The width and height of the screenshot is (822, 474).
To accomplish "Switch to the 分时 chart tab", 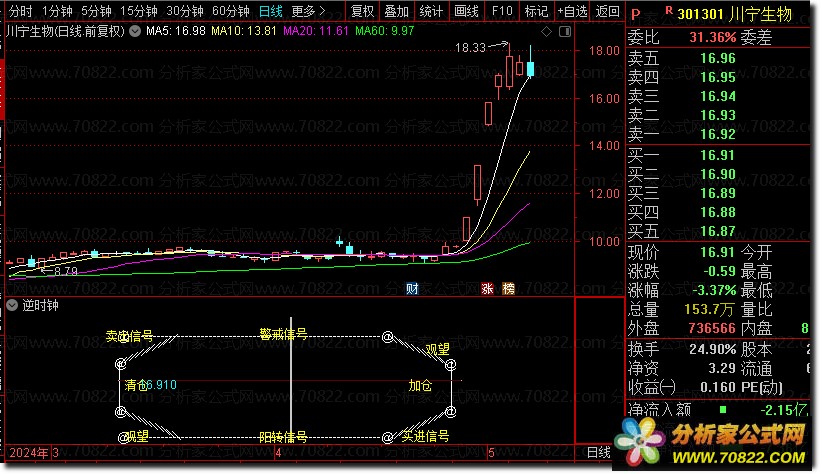I will coord(20,11).
